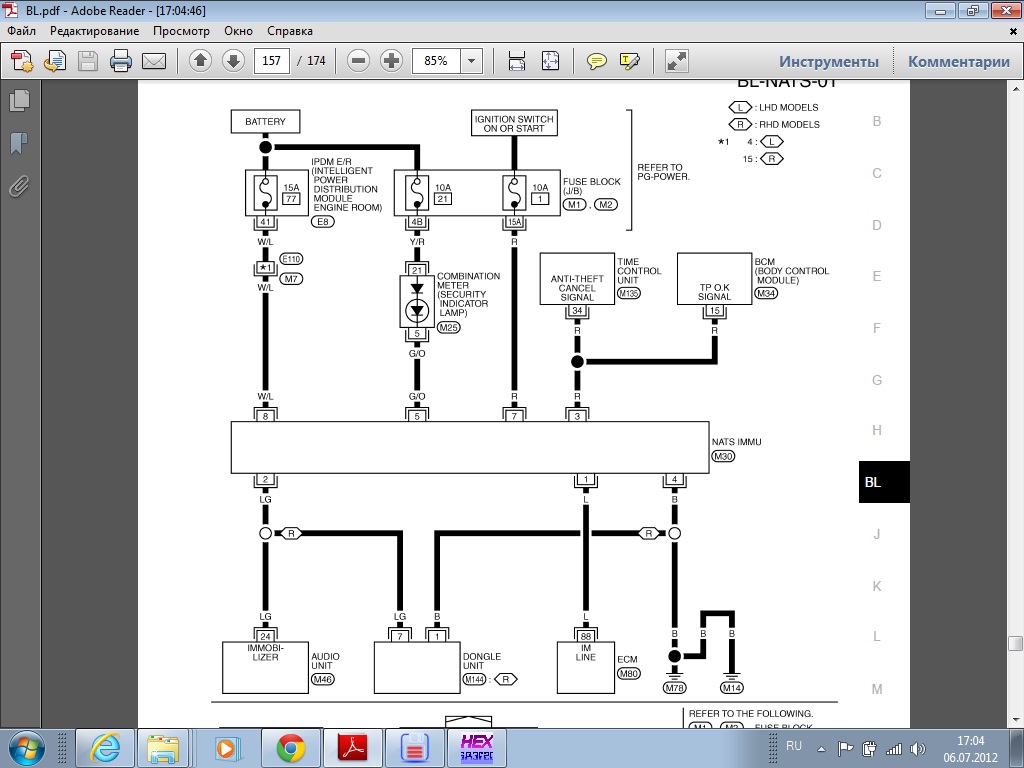The width and height of the screenshot is (1024, 768).
Task: Open Google Chrome from the taskbar
Action: tap(291, 747)
